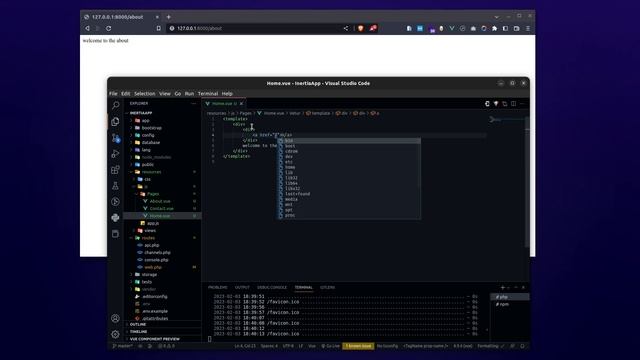
Task: Click the bookmark icon in browser toolbar
Action: pos(159,28)
